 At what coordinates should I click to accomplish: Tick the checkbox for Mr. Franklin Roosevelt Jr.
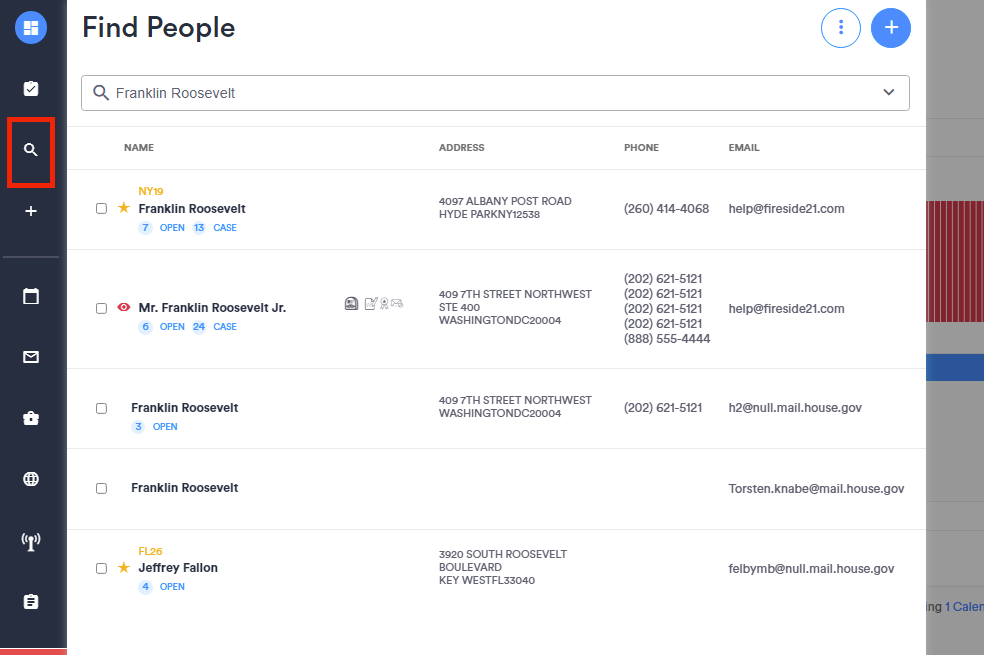pyautogui.click(x=101, y=308)
